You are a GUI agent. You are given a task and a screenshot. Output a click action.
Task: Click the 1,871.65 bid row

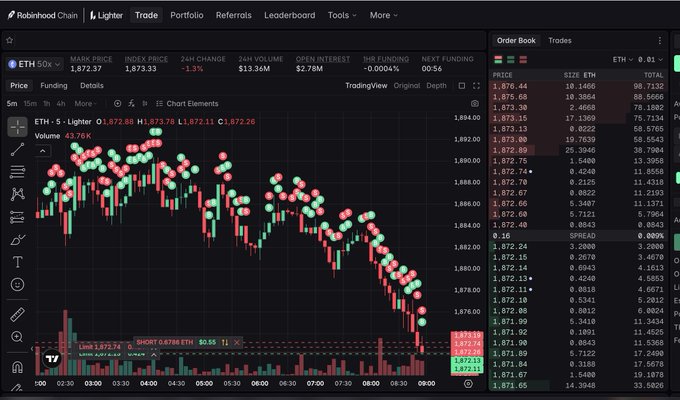(x=578, y=385)
